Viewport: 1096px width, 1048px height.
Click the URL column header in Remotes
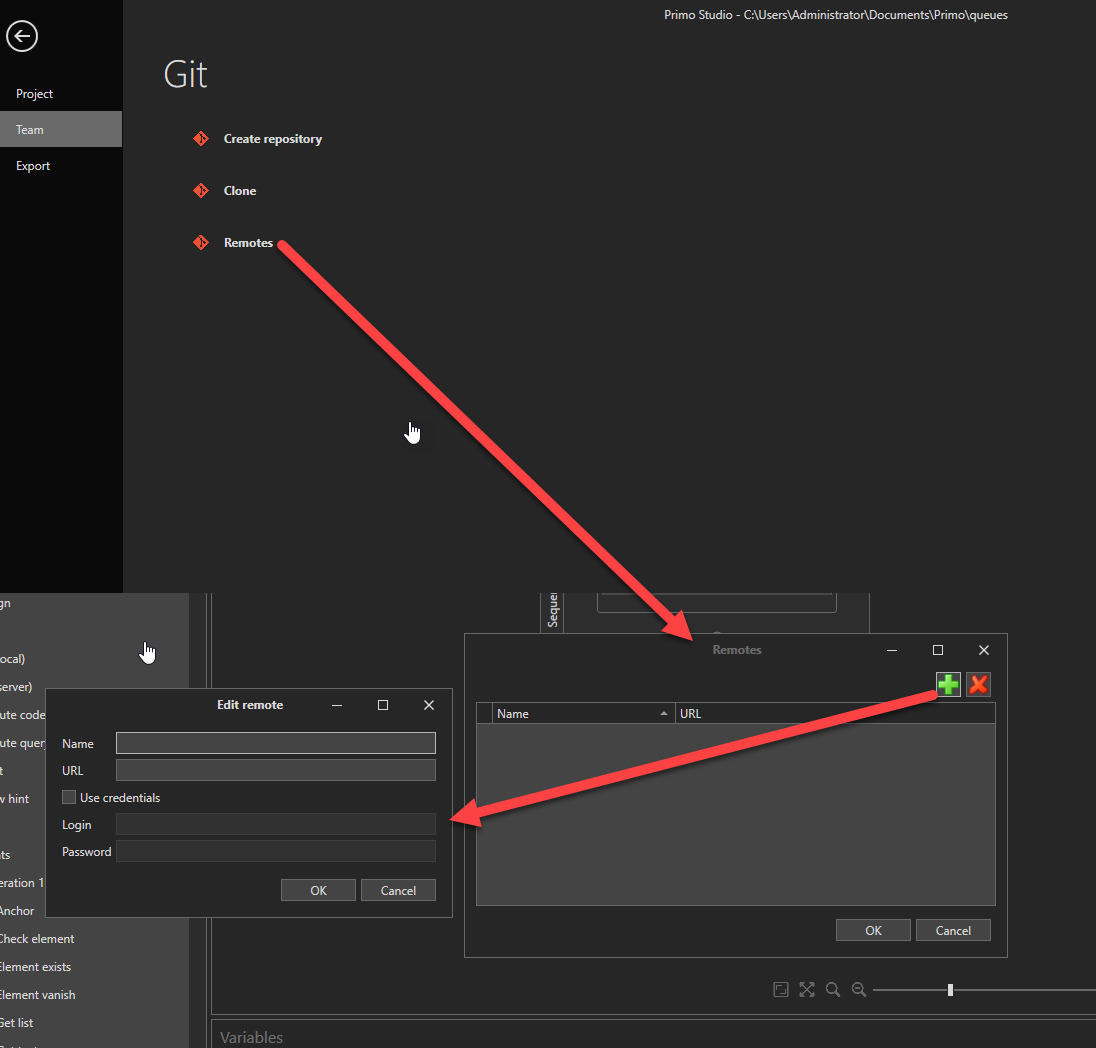835,714
